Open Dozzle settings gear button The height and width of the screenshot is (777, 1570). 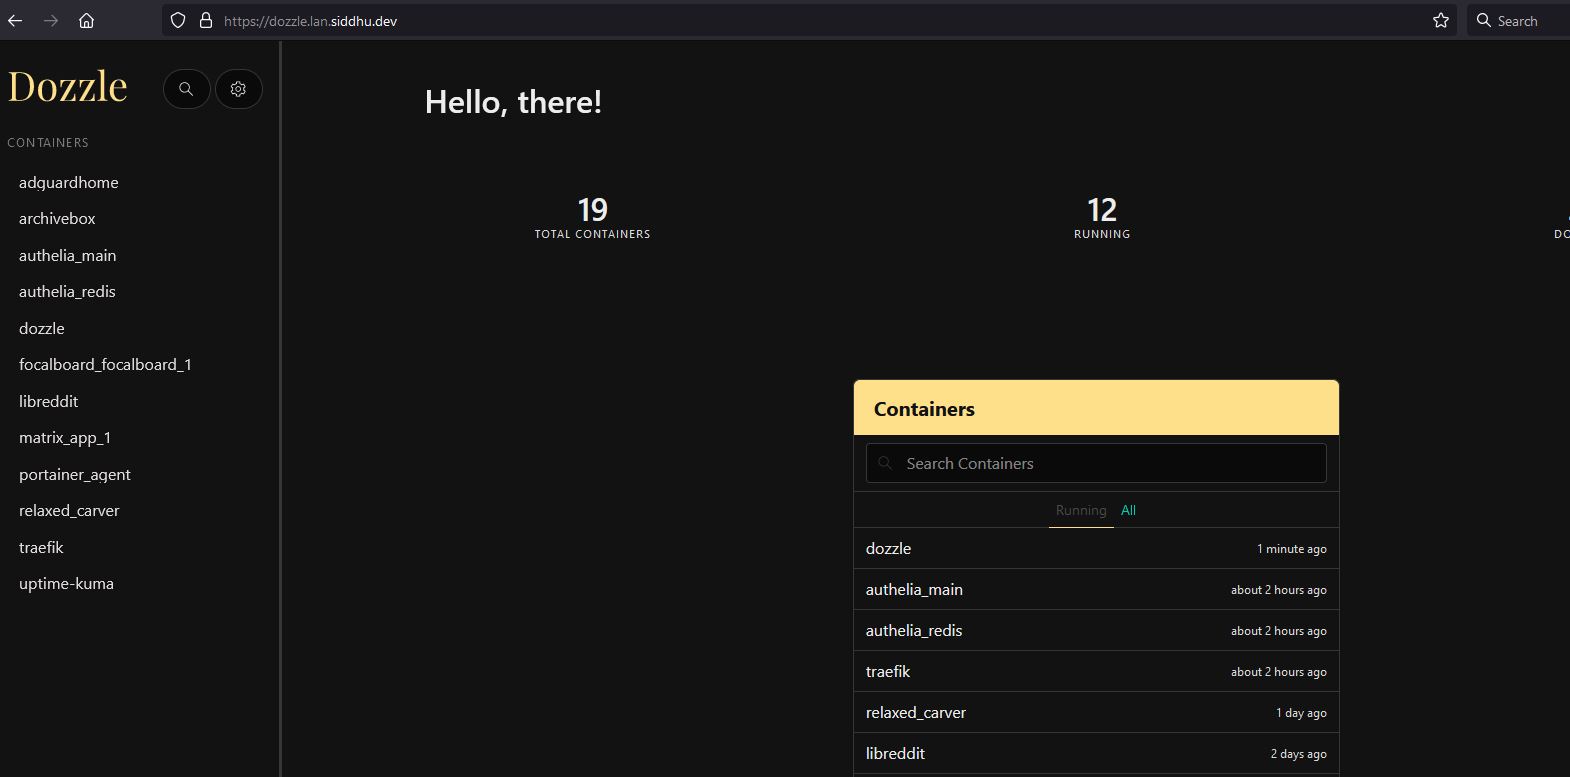point(238,89)
